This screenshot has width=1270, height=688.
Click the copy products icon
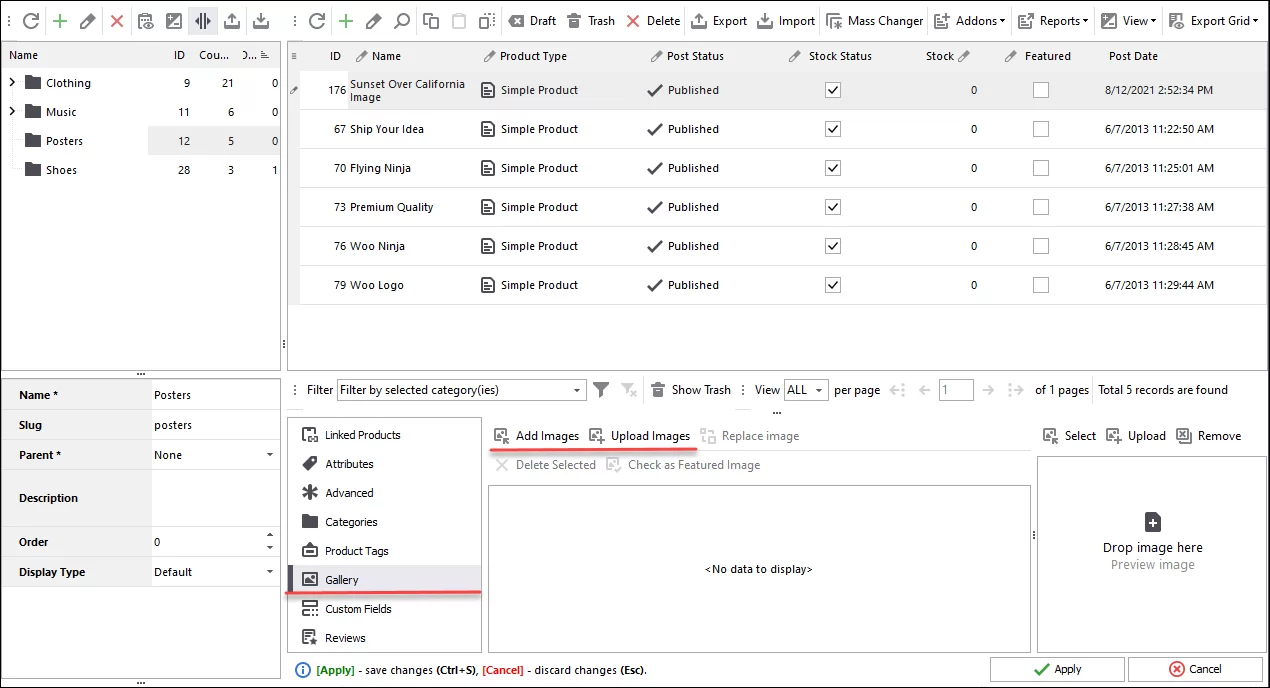[x=430, y=20]
